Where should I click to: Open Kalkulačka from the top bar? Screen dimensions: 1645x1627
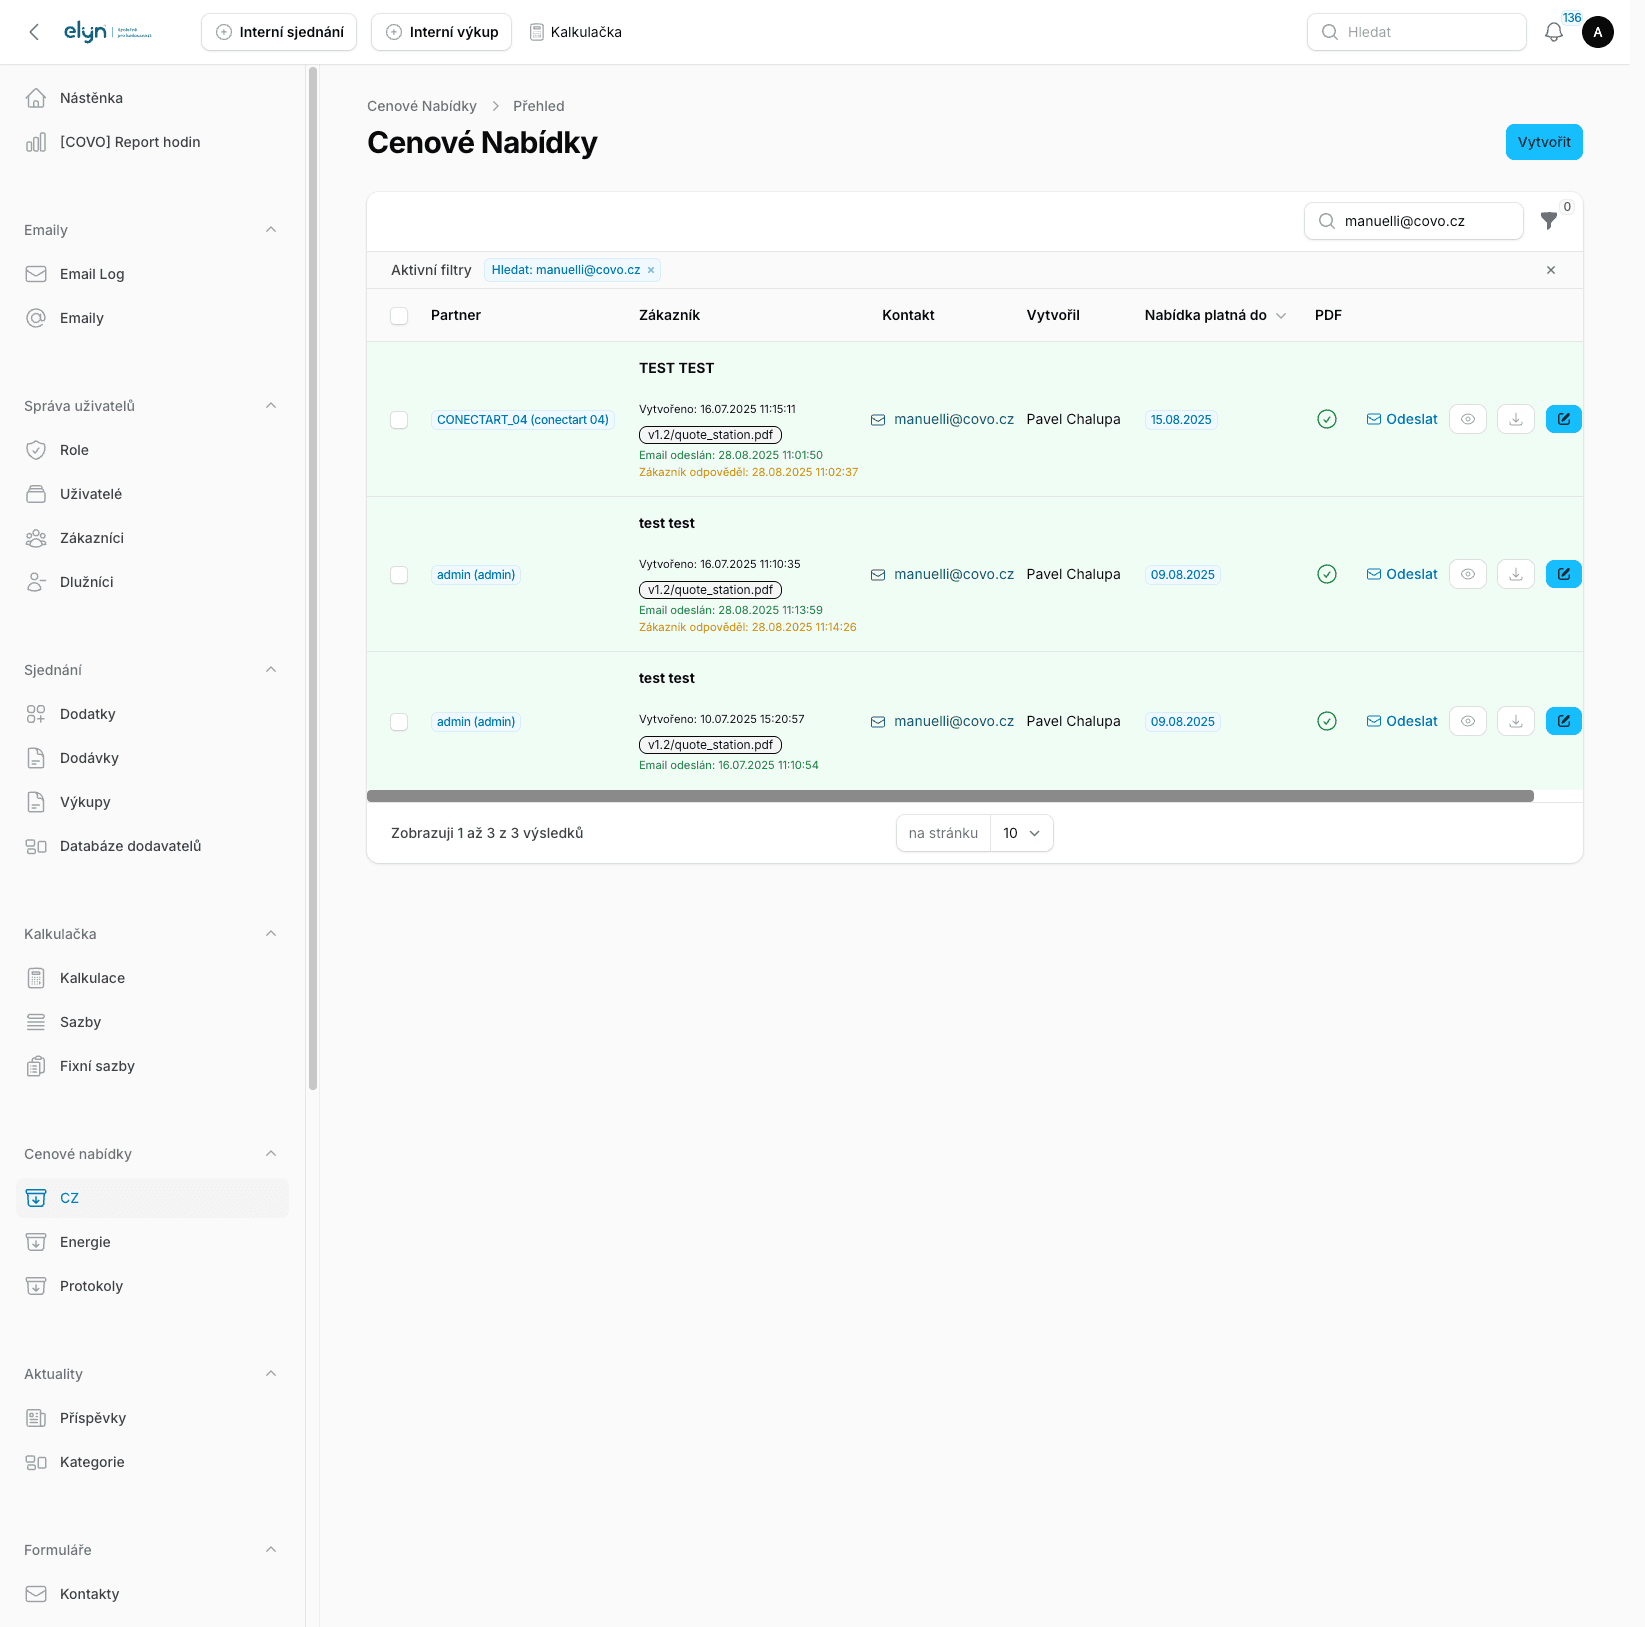pyautogui.click(x=576, y=32)
